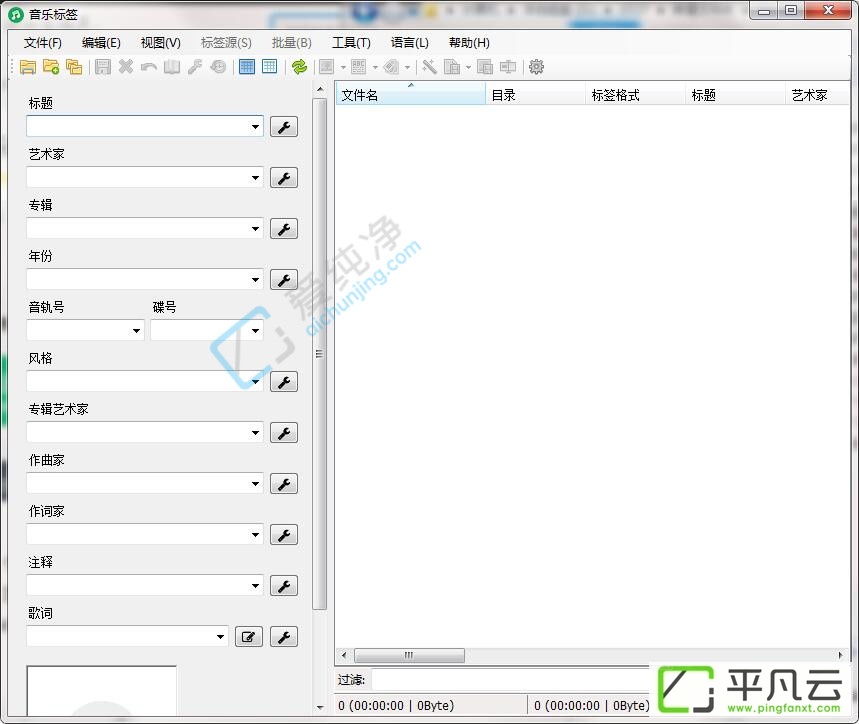Open the 文件(F) menu
Image resolution: width=859 pixels, height=724 pixels.
43,43
